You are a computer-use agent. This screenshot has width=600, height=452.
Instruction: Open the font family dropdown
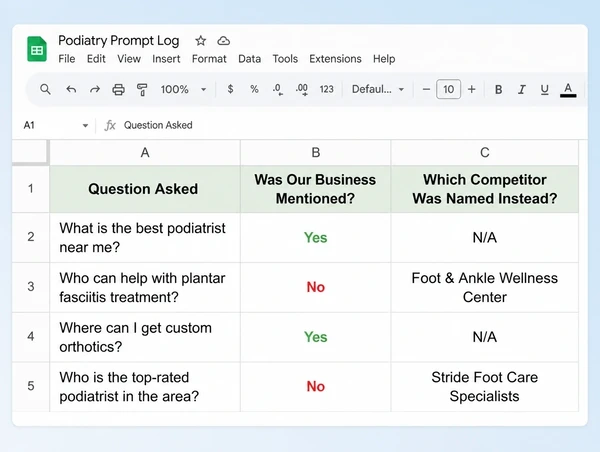click(x=378, y=89)
